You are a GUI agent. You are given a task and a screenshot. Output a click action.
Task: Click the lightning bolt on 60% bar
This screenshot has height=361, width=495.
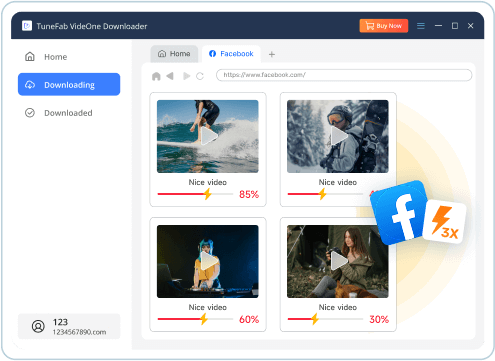tap(204, 319)
